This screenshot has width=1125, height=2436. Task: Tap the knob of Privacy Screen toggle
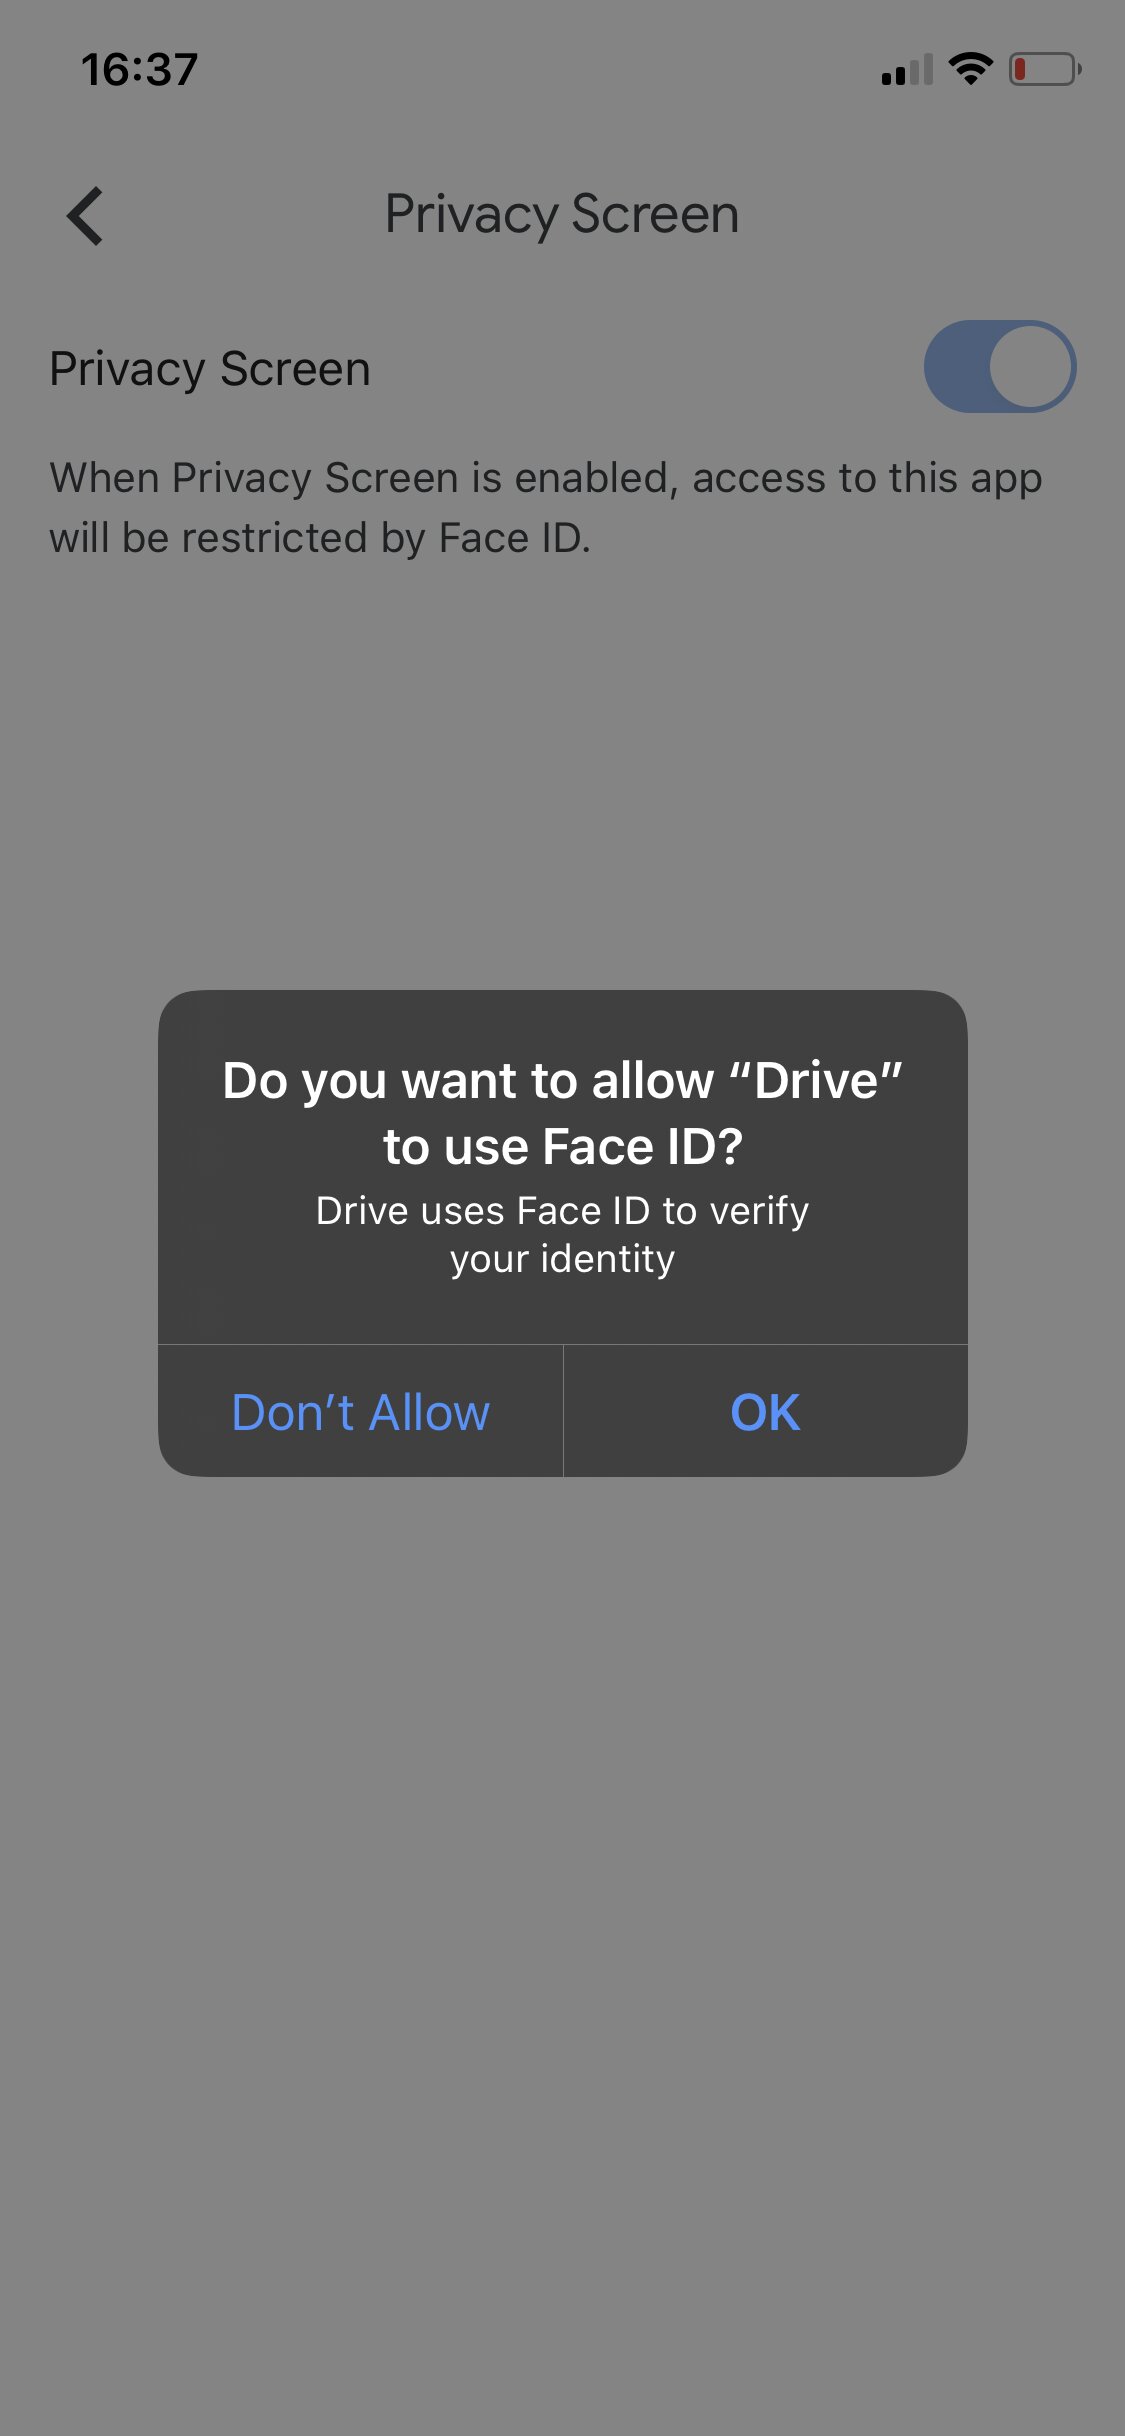click(1031, 366)
